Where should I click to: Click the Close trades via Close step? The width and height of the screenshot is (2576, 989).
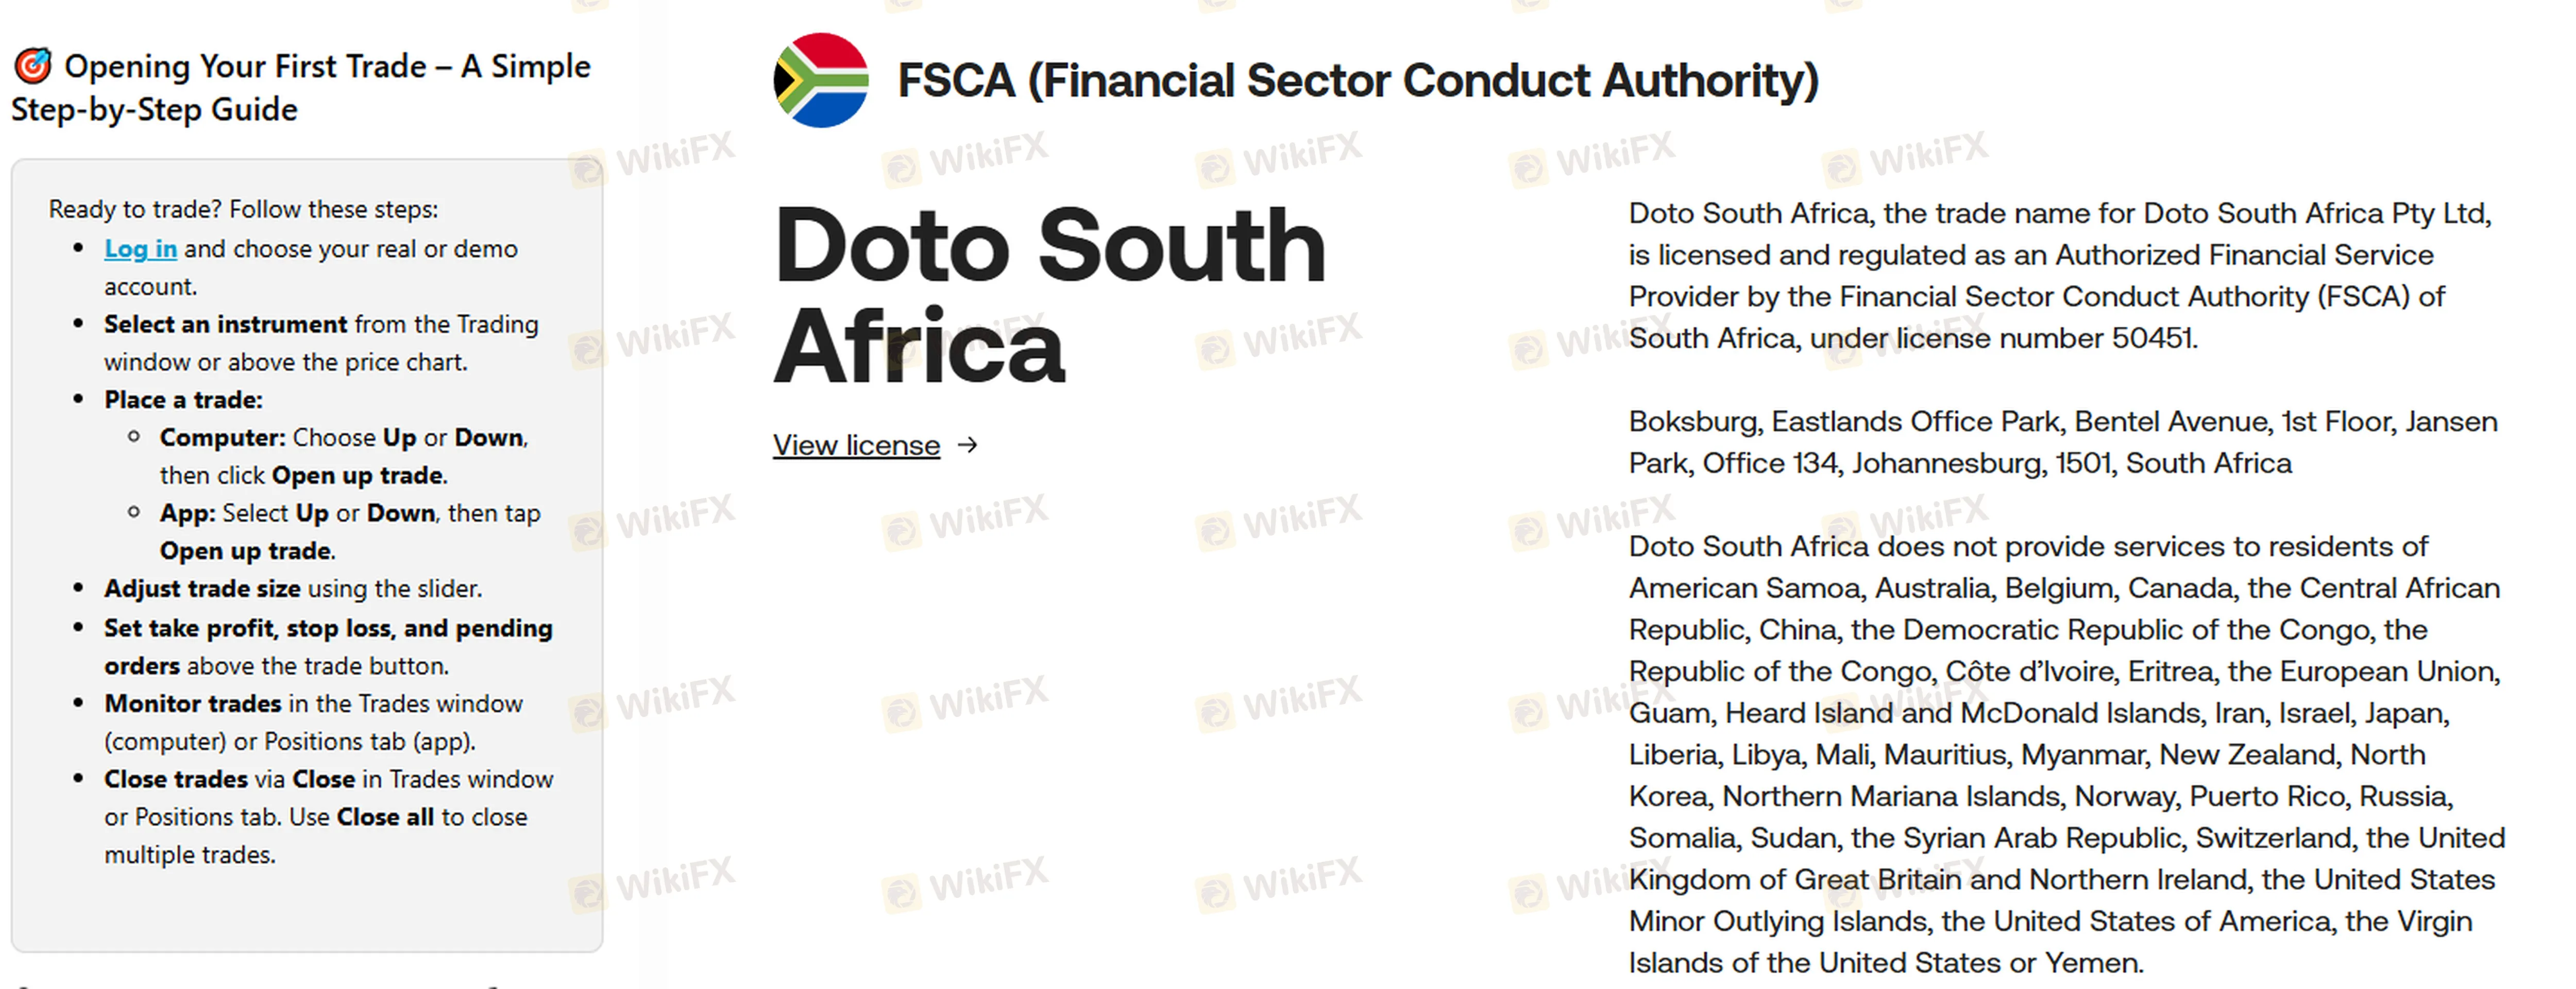[328, 817]
